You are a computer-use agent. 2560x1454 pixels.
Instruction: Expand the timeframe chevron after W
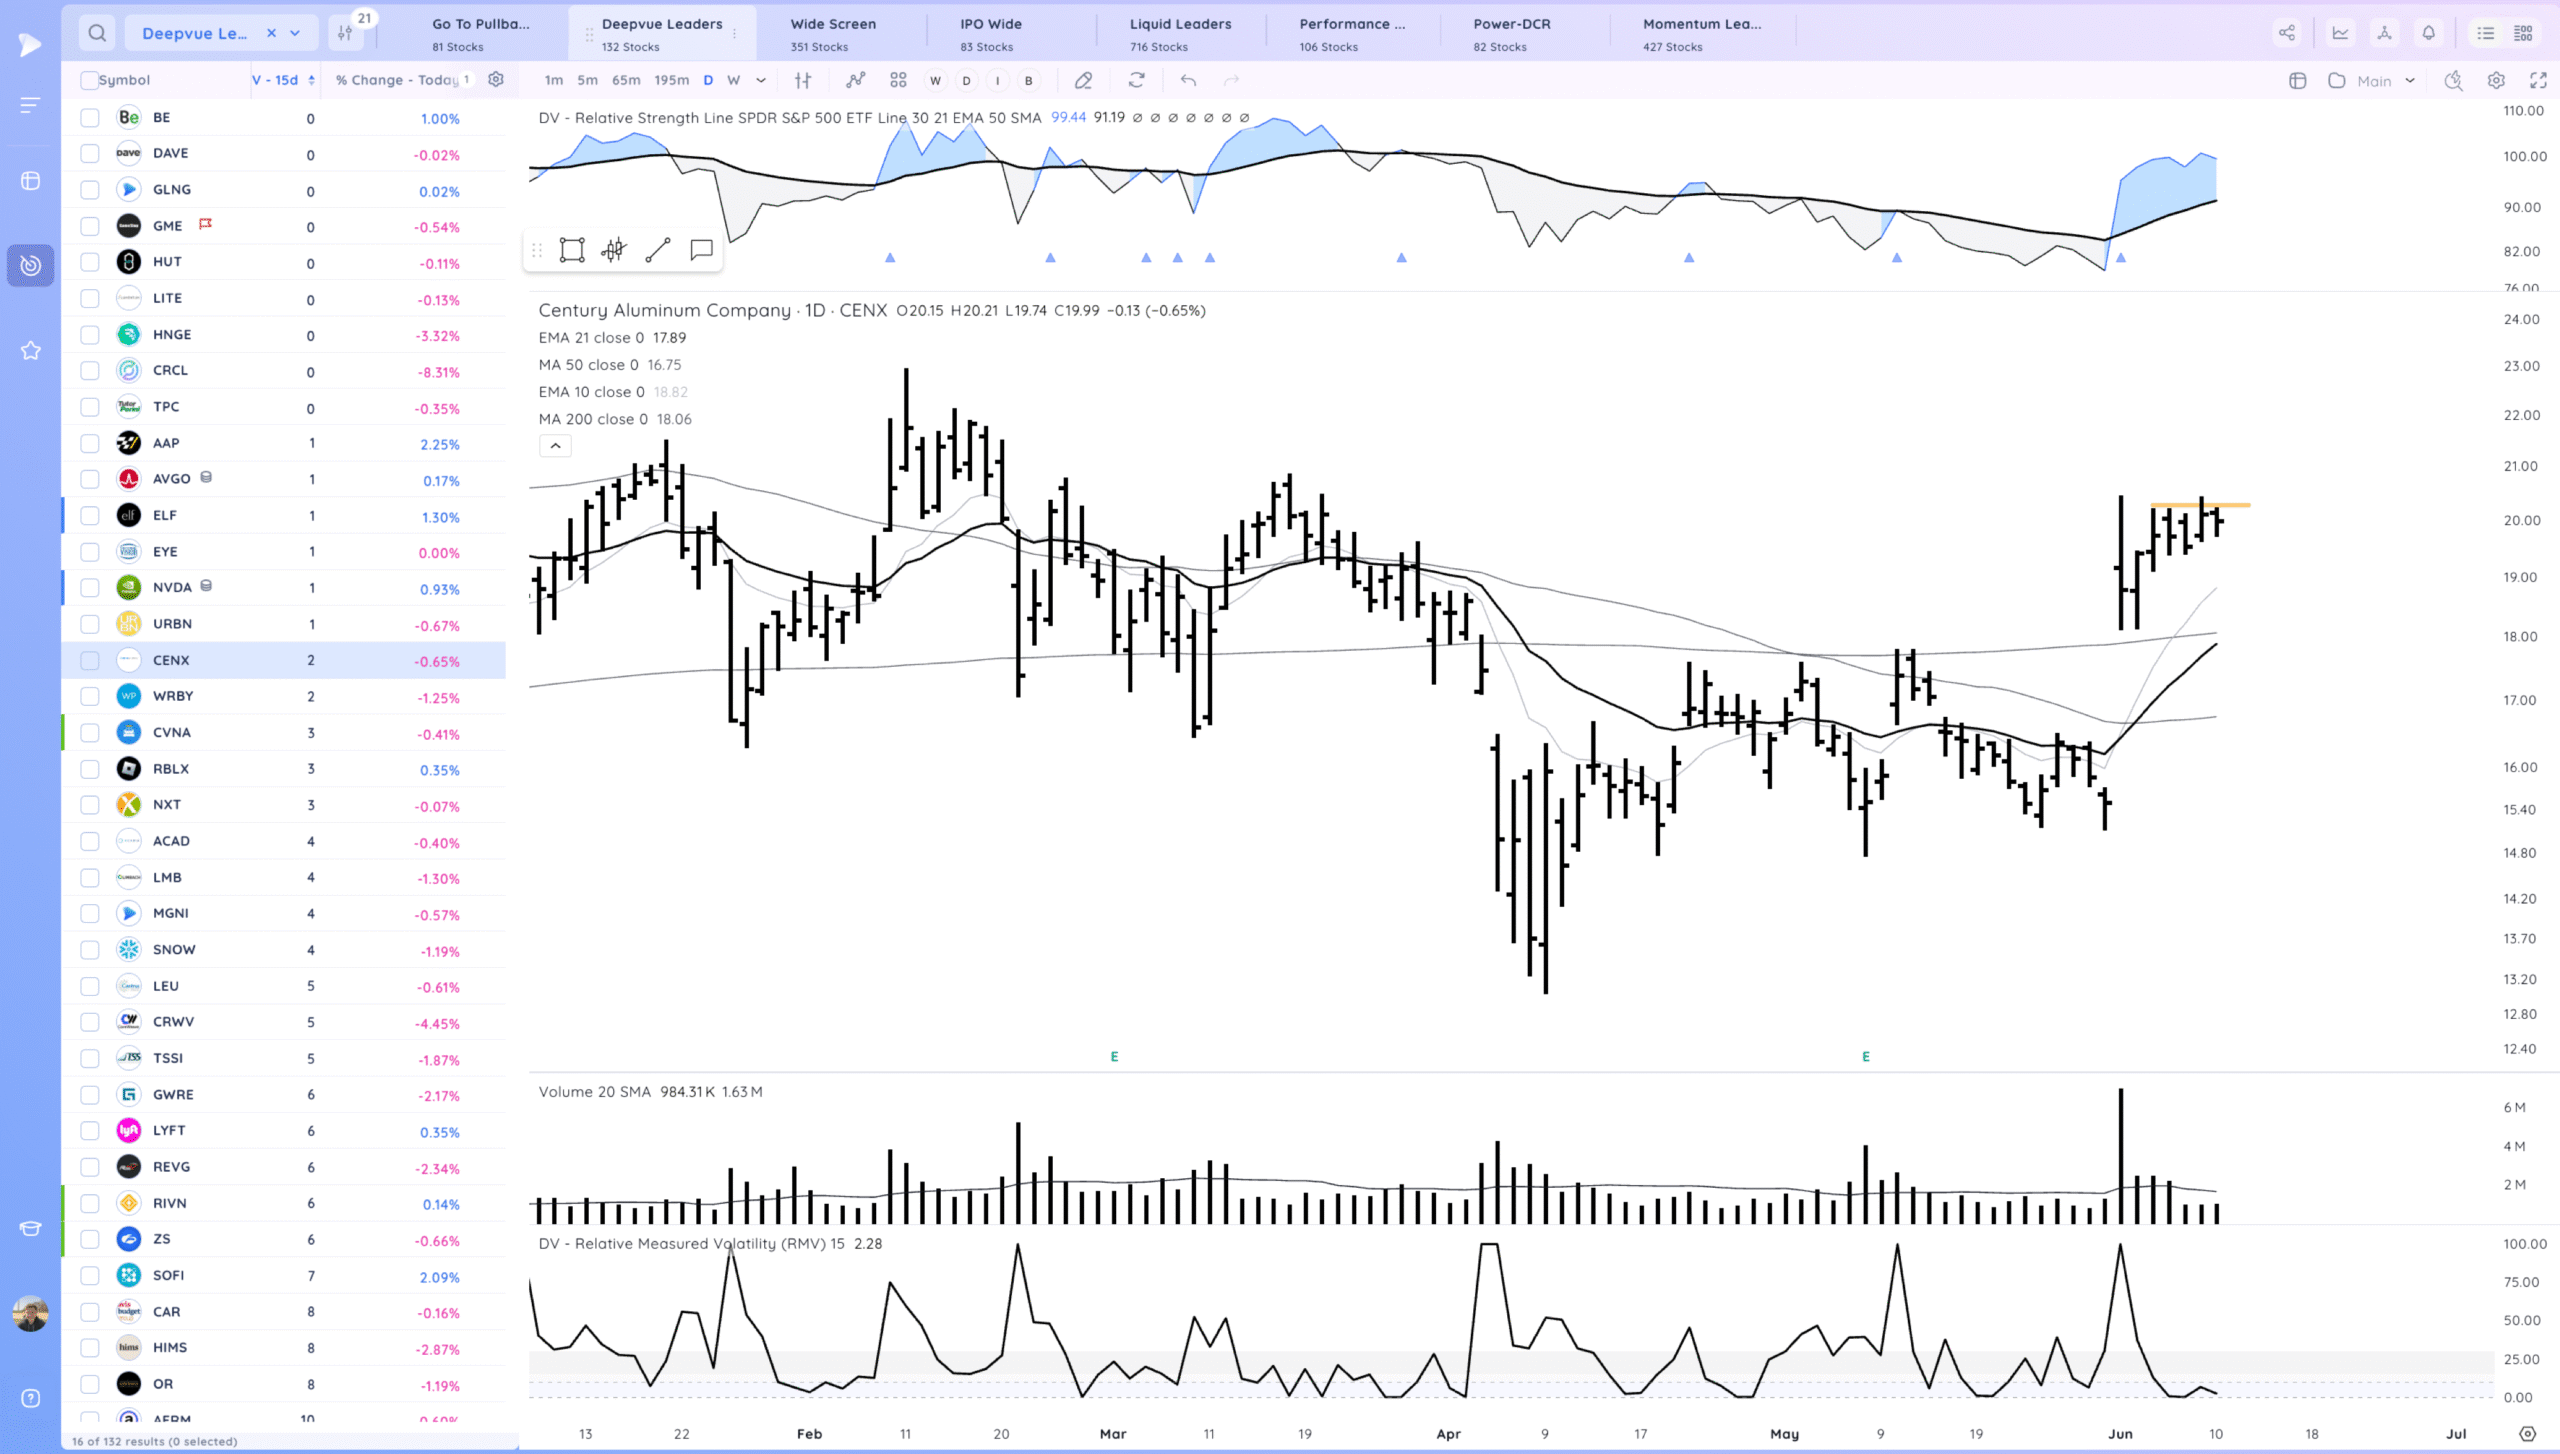(761, 80)
